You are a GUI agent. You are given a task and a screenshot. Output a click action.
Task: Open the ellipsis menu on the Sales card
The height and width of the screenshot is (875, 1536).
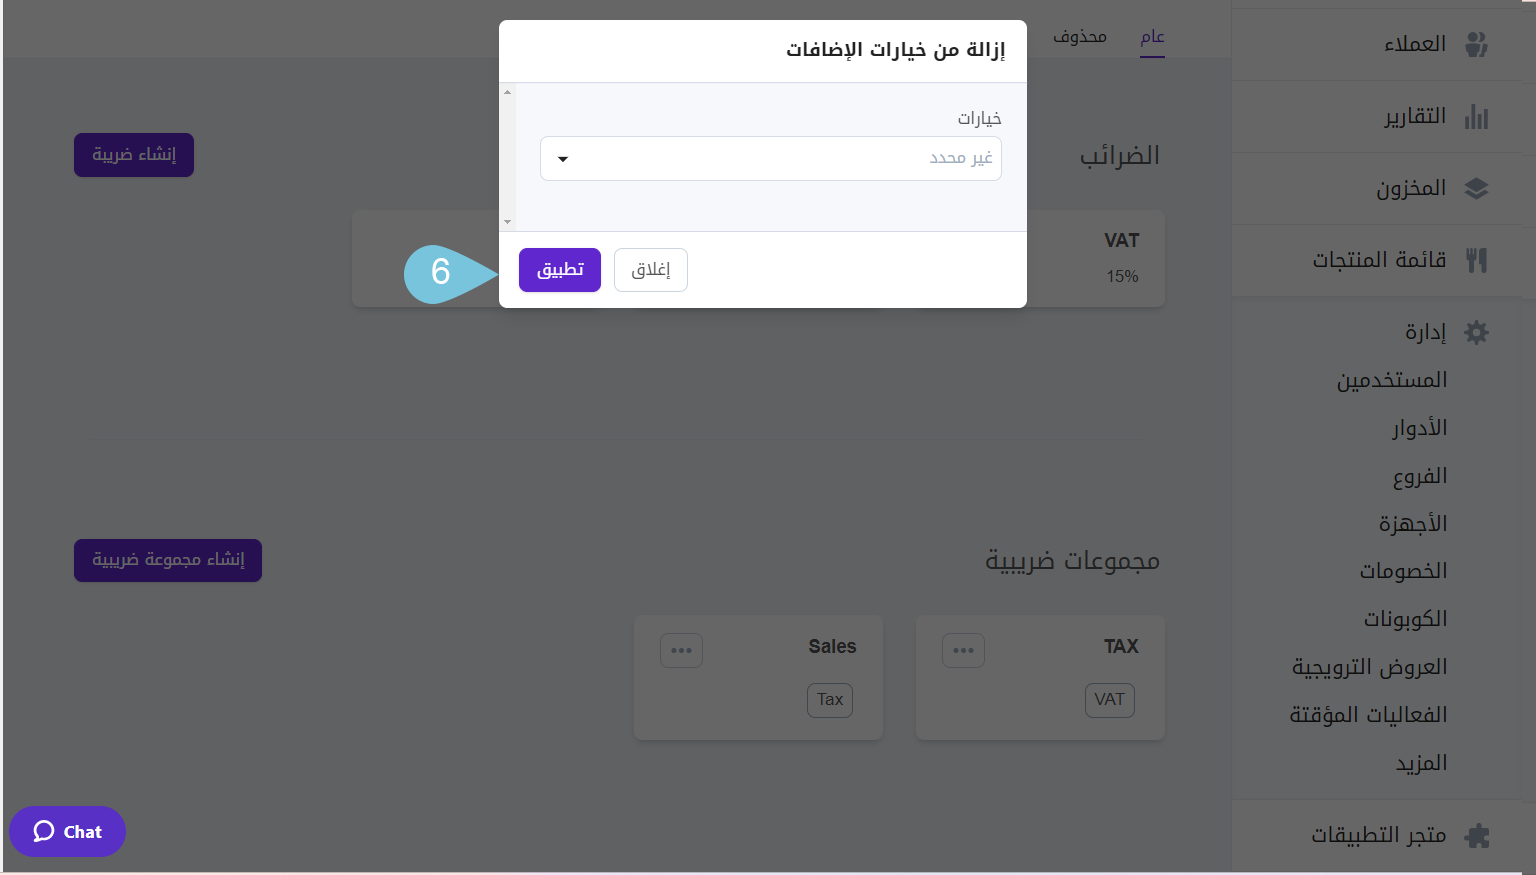tap(681, 650)
